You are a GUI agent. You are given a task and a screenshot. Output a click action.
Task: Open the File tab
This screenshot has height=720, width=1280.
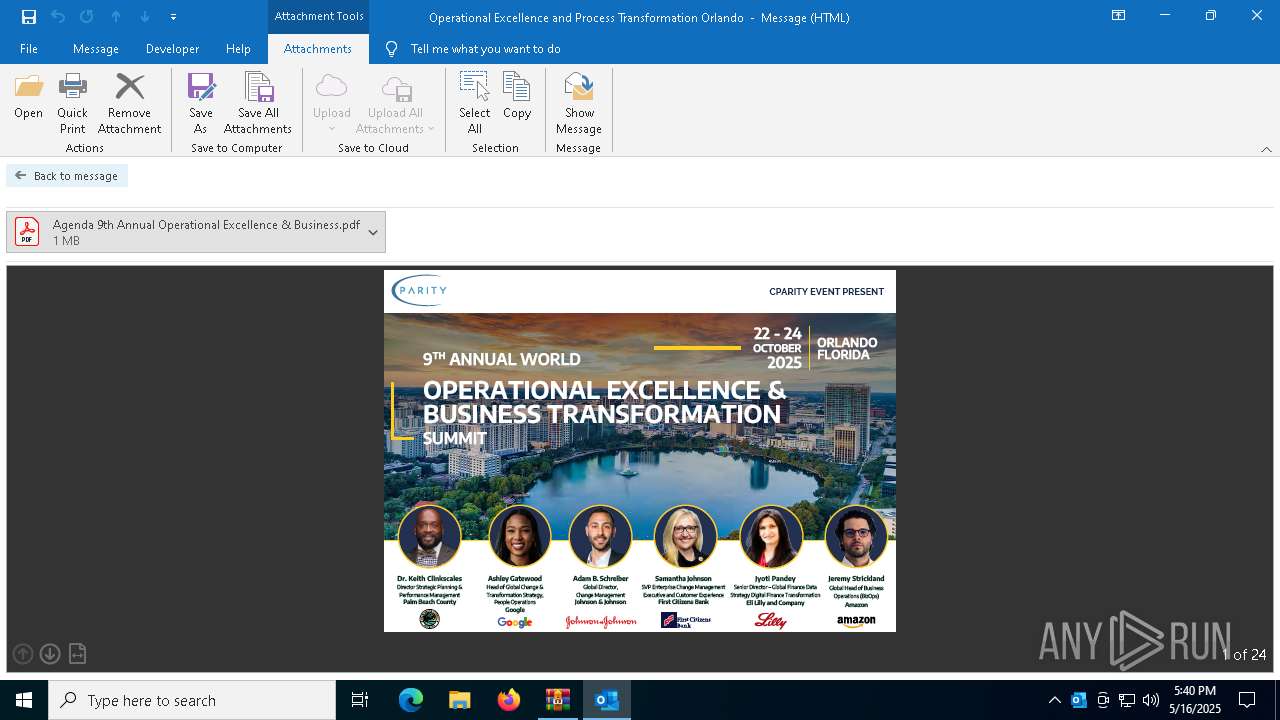pos(29,49)
